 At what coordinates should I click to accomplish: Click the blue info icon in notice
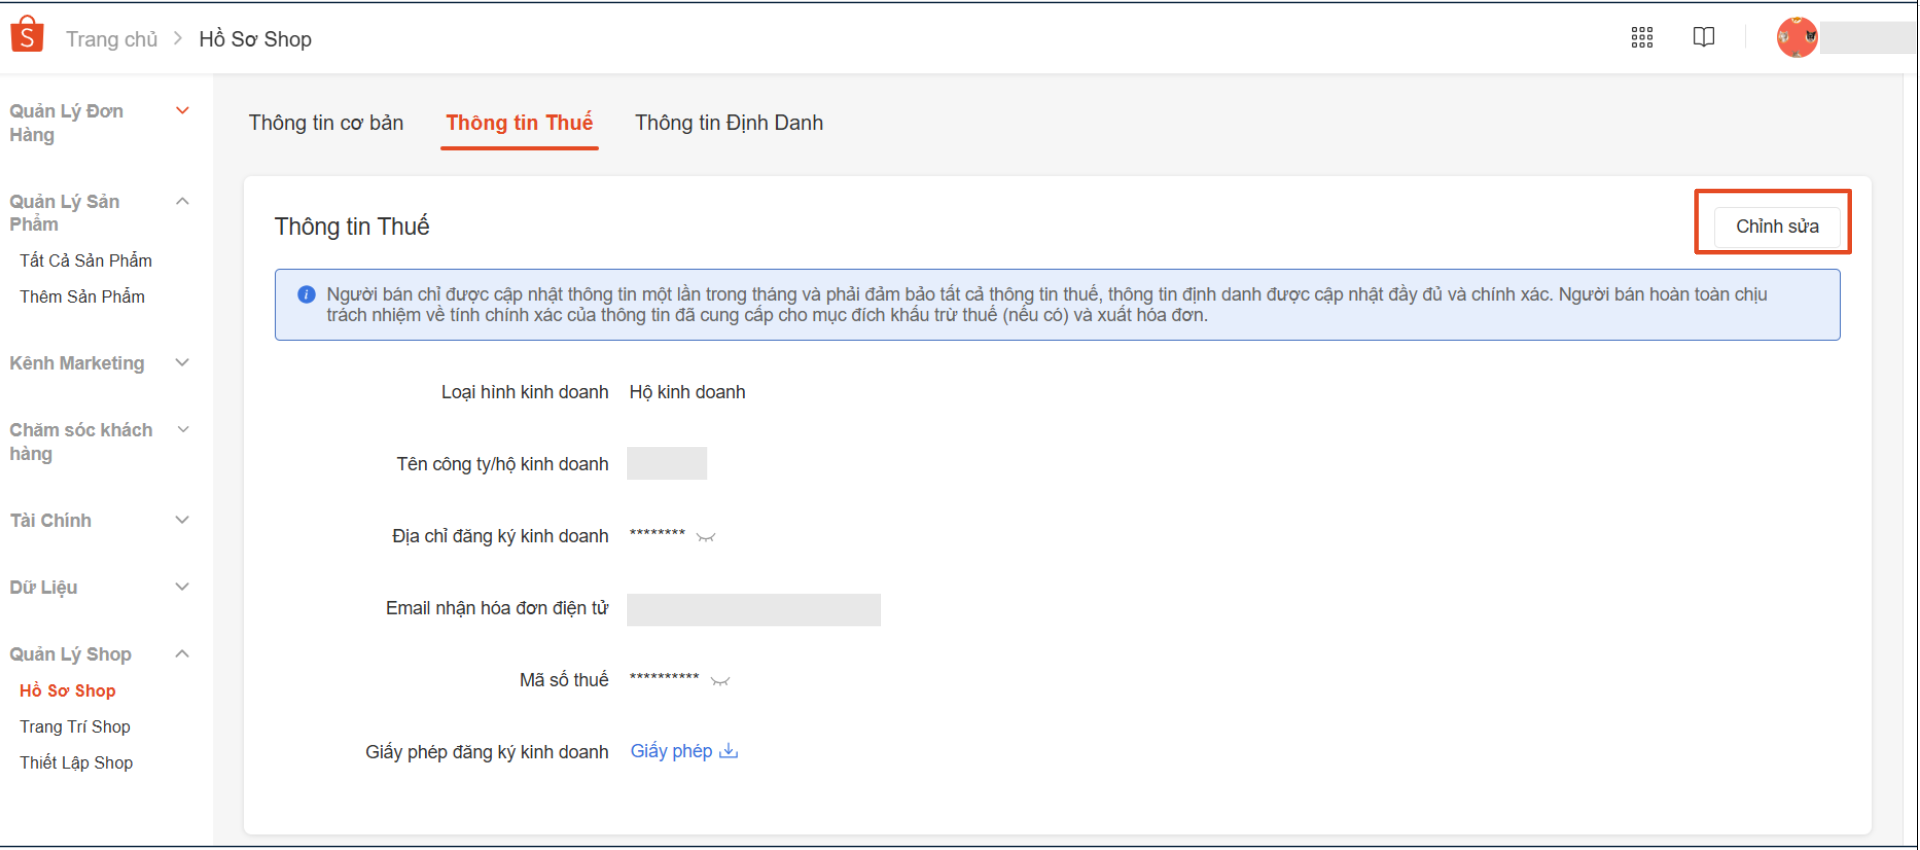point(307,295)
